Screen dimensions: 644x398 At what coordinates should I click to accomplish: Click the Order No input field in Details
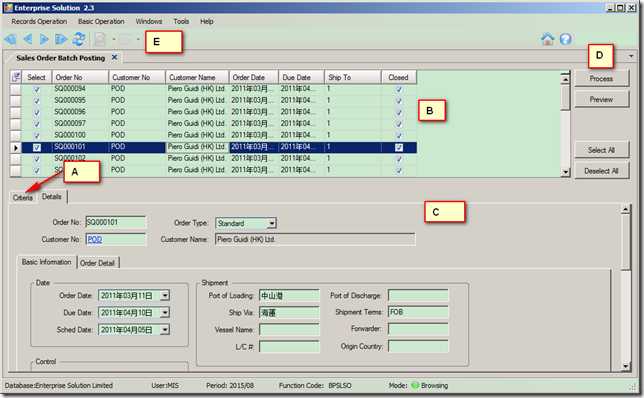pyautogui.click(x=115, y=223)
